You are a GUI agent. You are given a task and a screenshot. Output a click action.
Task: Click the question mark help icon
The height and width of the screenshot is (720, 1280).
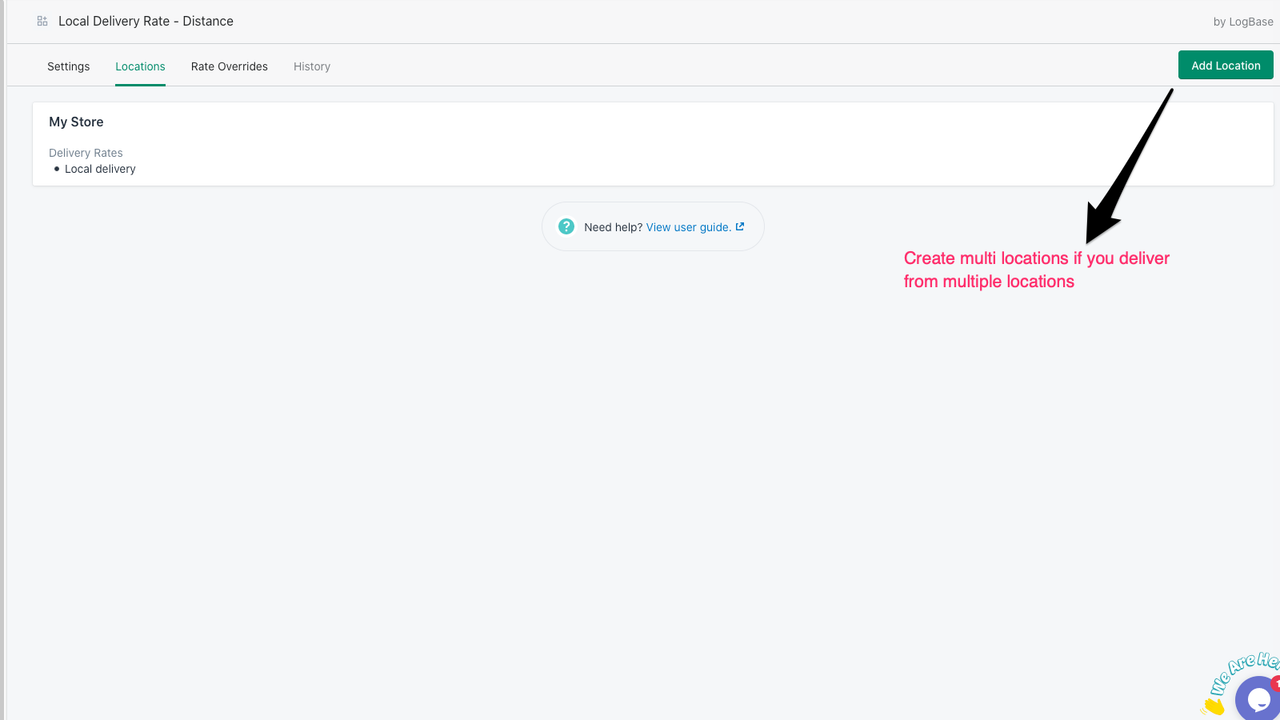pos(566,227)
